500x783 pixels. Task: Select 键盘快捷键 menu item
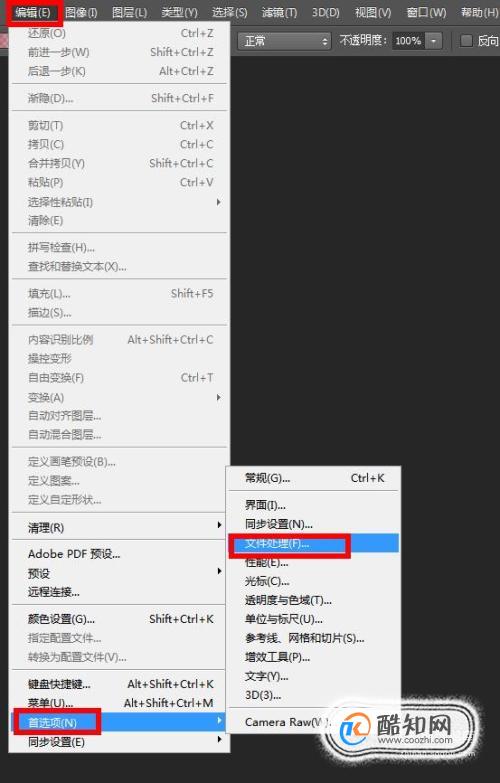[x=119, y=684]
